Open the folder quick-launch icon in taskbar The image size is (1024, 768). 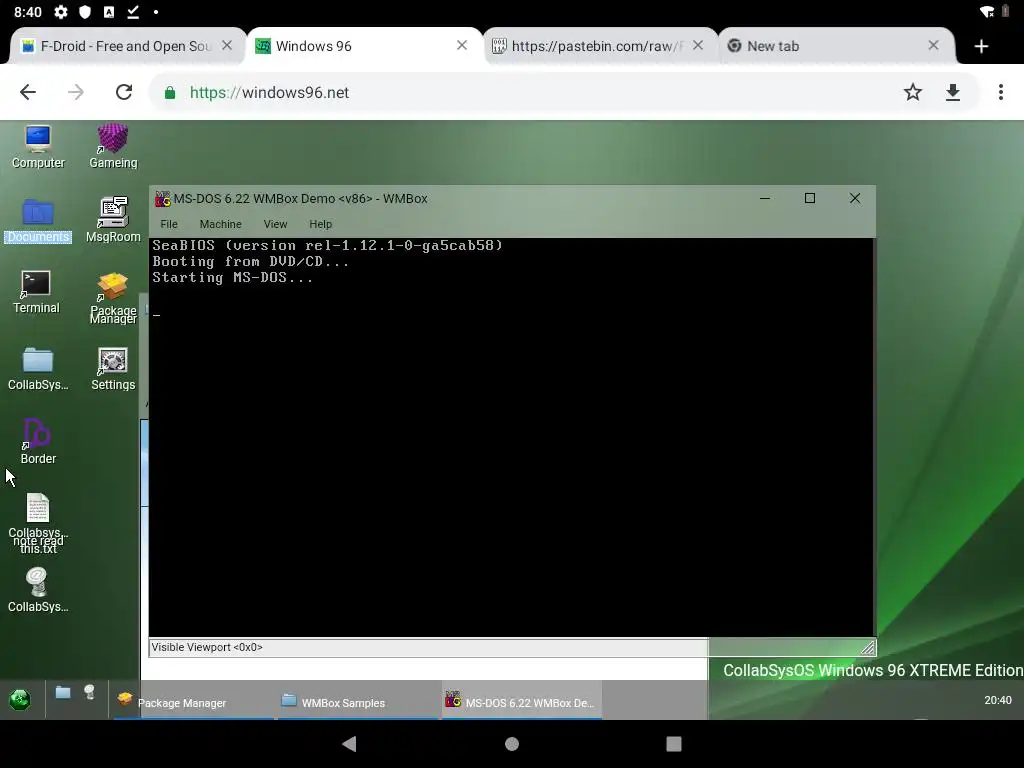[63, 692]
